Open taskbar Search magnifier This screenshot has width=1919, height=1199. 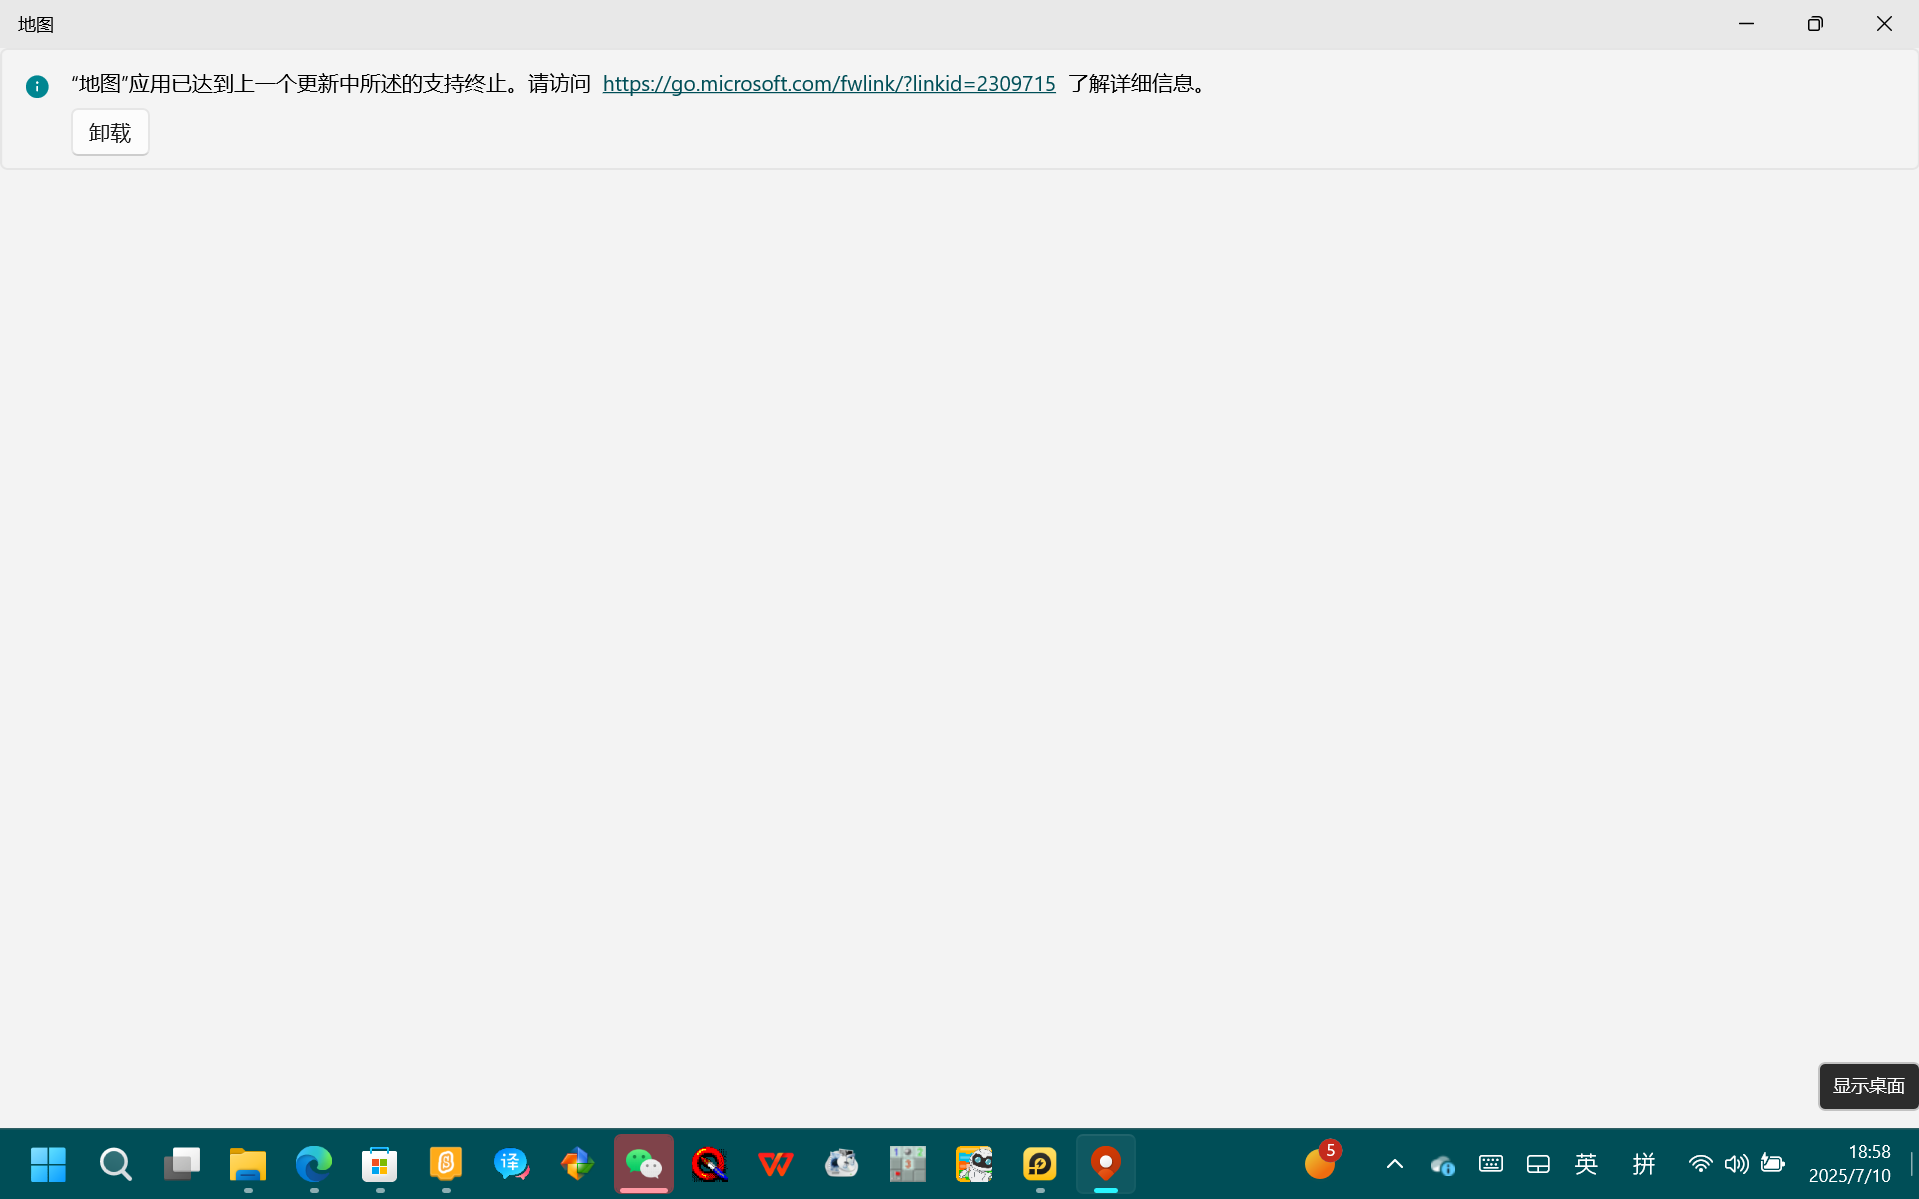[x=115, y=1164]
